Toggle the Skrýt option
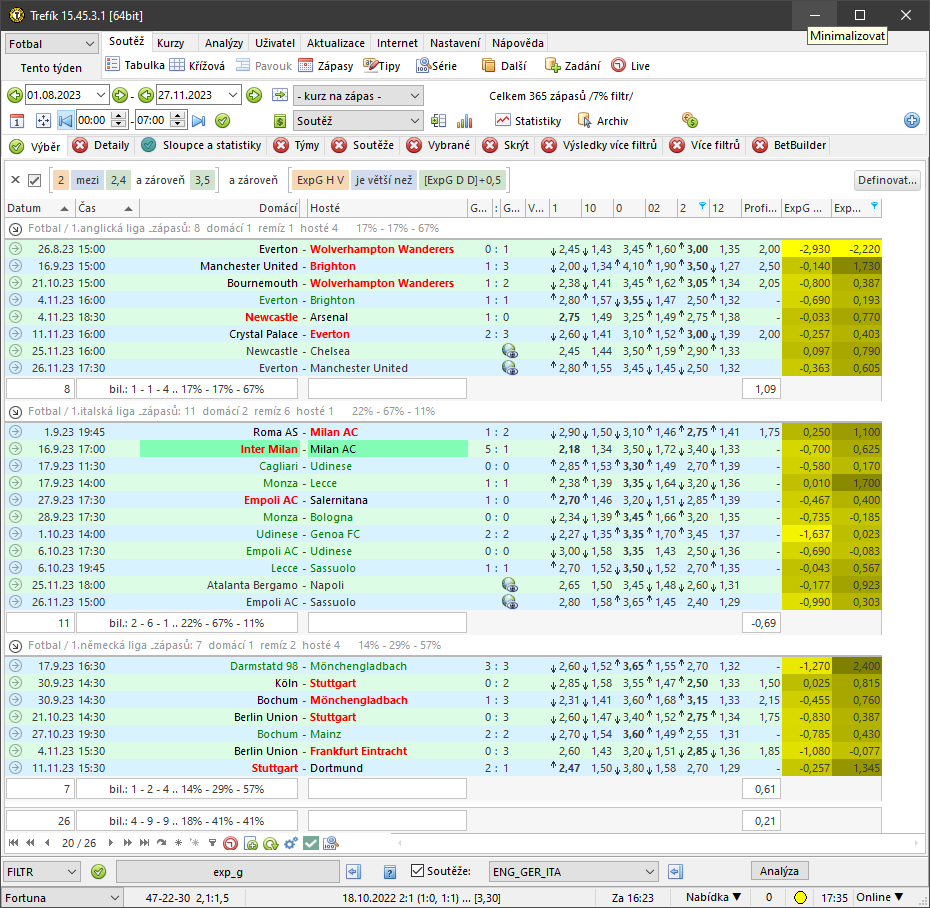930x908 pixels. 505,145
